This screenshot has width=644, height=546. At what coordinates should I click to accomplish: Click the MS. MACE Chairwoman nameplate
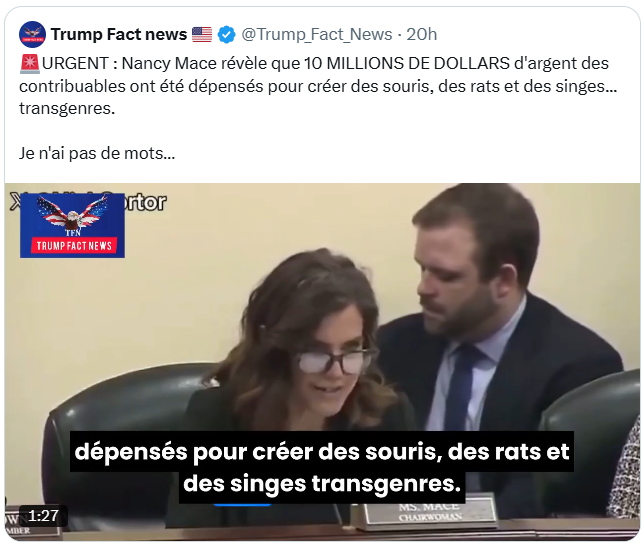429,512
